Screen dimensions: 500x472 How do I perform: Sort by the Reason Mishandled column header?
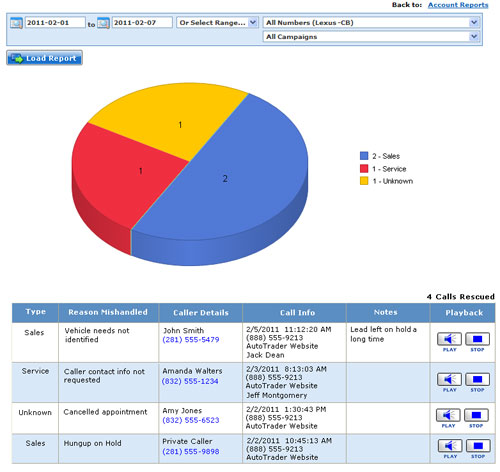(108, 313)
